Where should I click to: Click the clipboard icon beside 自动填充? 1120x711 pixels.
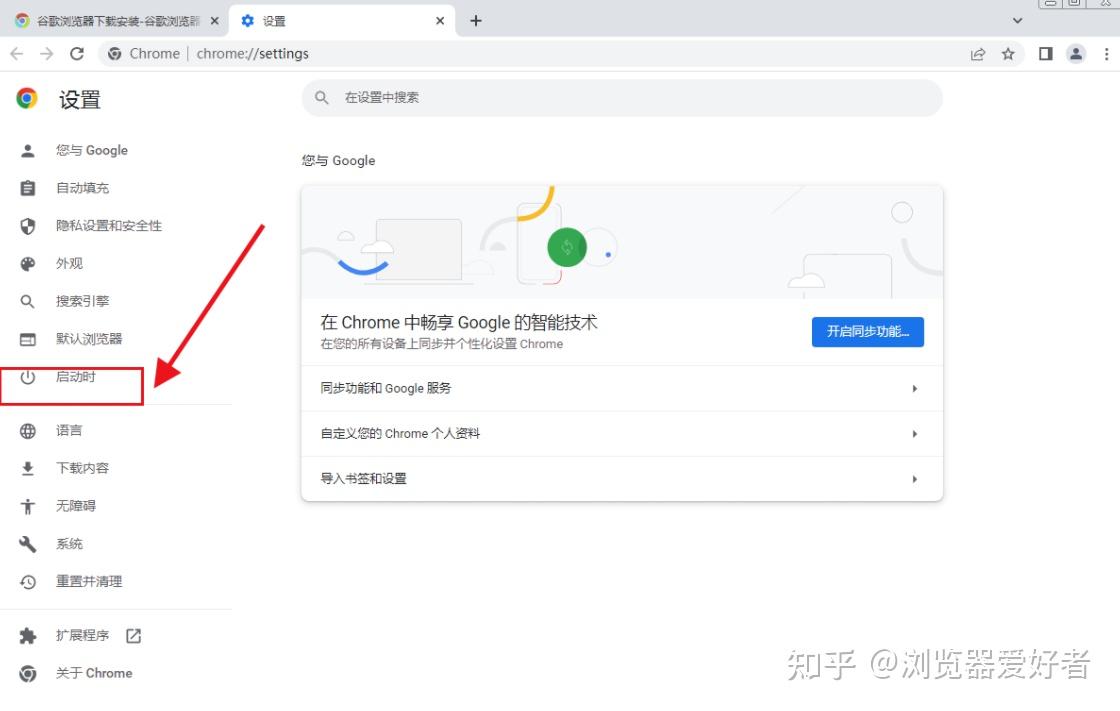pos(28,188)
